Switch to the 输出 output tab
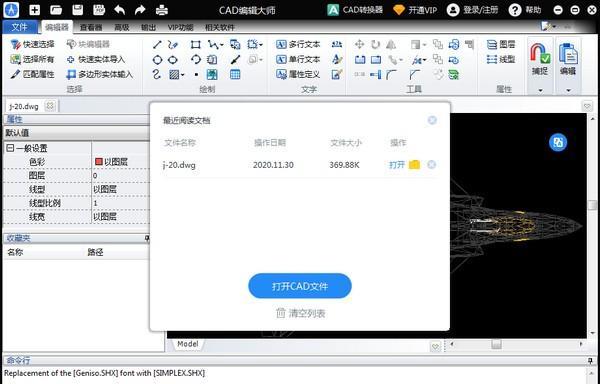Viewport: 600px width, 384px height. point(148,28)
